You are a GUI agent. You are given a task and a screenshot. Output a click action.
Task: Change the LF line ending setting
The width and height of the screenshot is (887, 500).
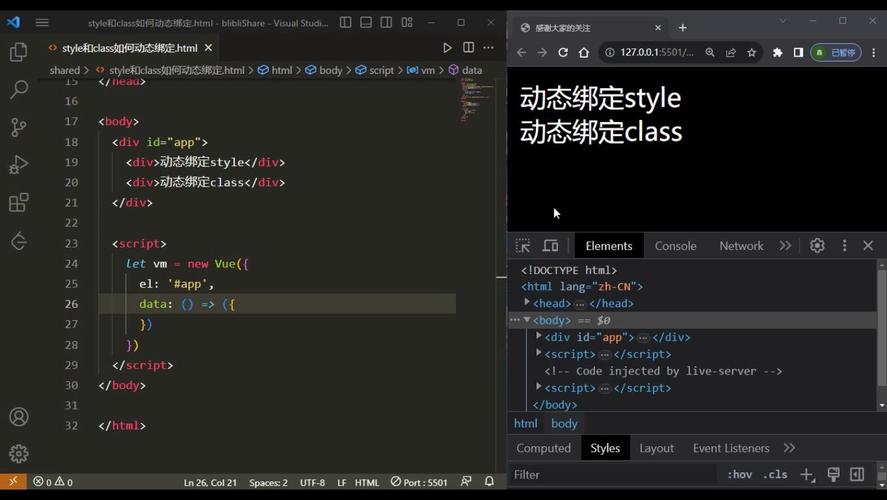click(x=342, y=482)
